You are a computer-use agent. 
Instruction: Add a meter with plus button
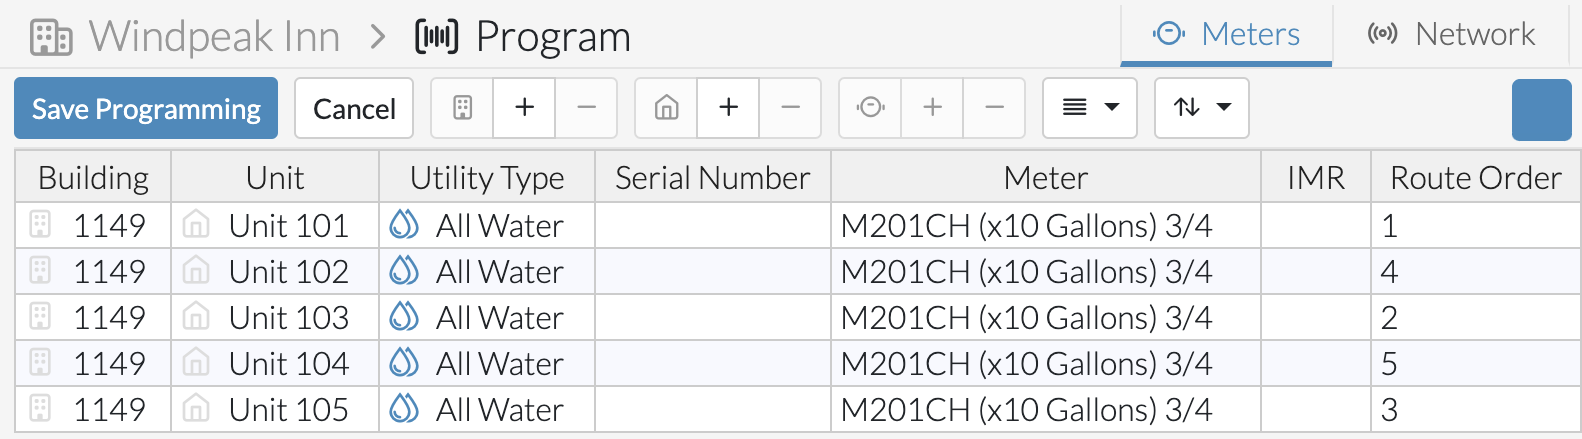tap(932, 108)
